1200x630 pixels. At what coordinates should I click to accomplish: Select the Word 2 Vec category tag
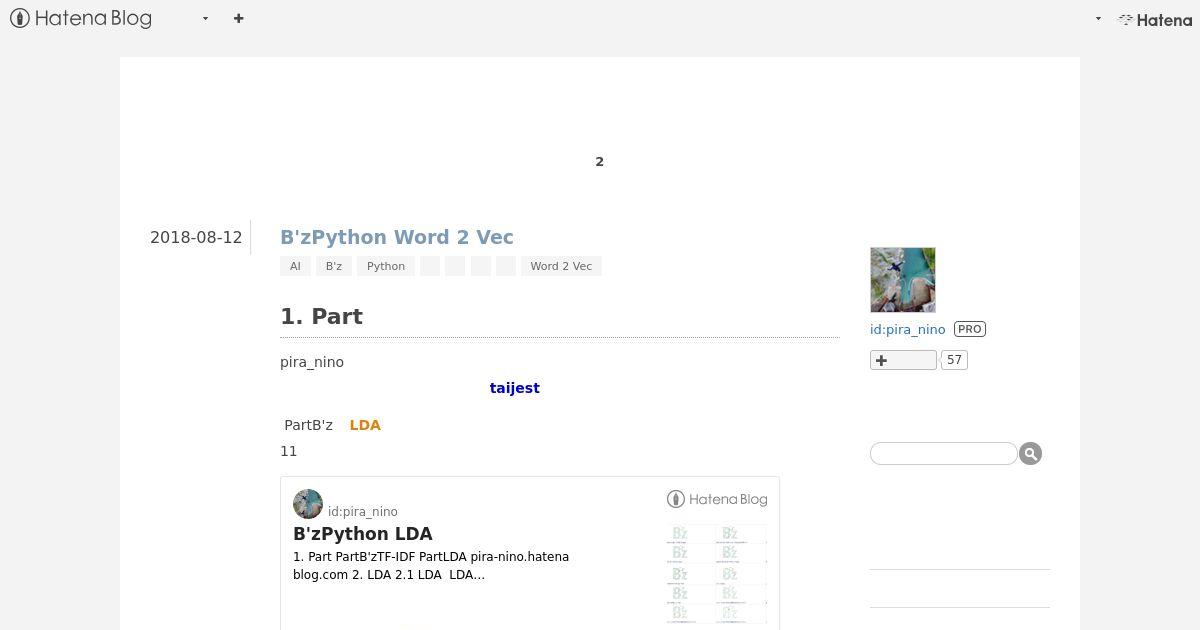561,266
